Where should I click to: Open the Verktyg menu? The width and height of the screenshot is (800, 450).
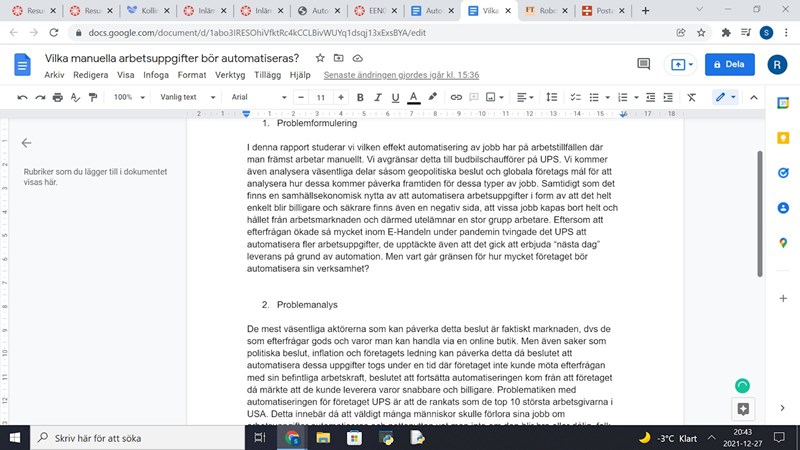click(230, 75)
